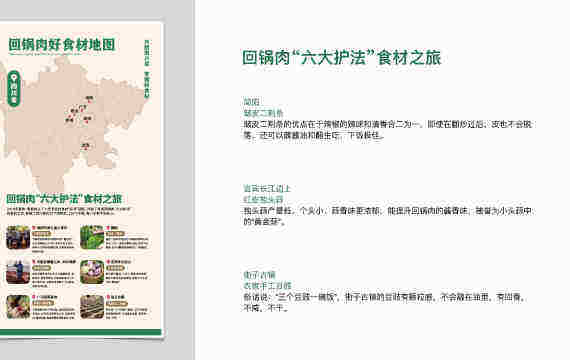The width and height of the screenshot is (570, 360).
Task: Open the market stall photo thumbnail
Action: [x=18, y=237]
